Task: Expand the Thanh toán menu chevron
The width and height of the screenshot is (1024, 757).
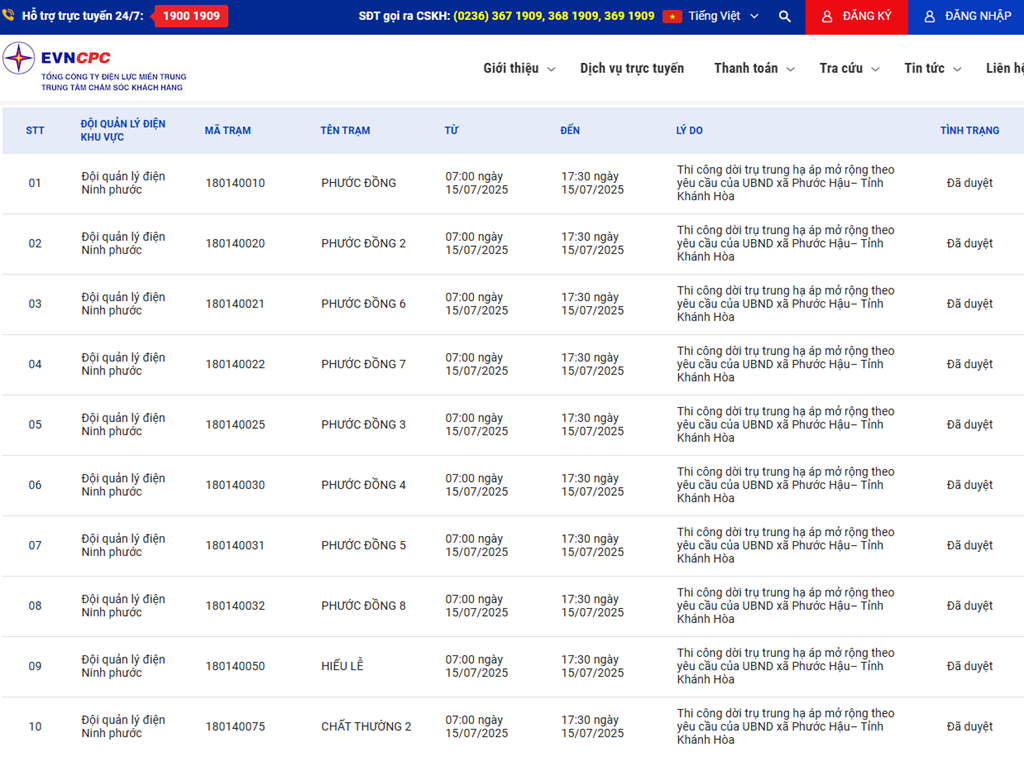Action: [x=790, y=69]
